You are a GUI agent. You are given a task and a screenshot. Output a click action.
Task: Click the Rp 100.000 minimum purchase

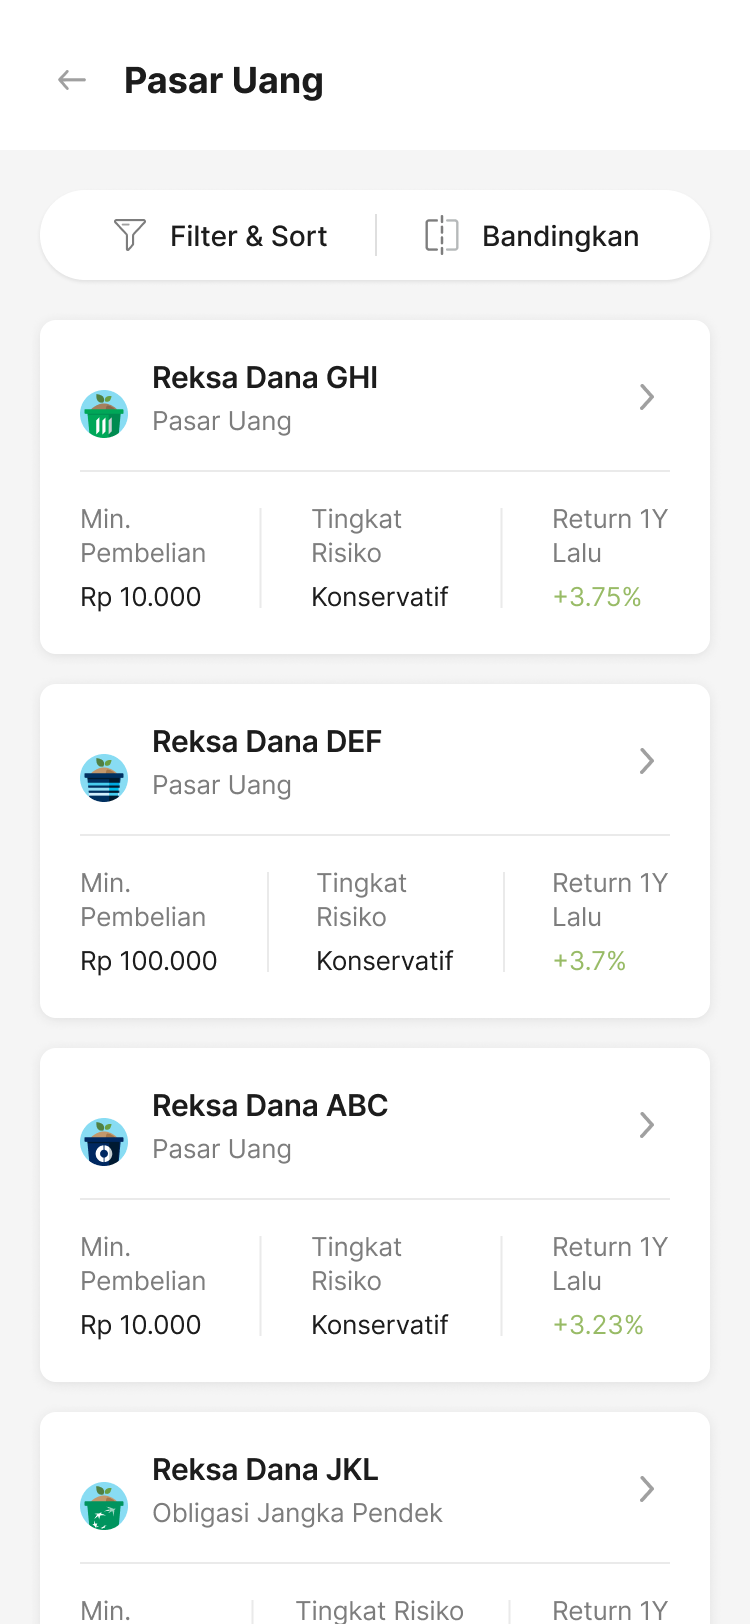tap(149, 961)
